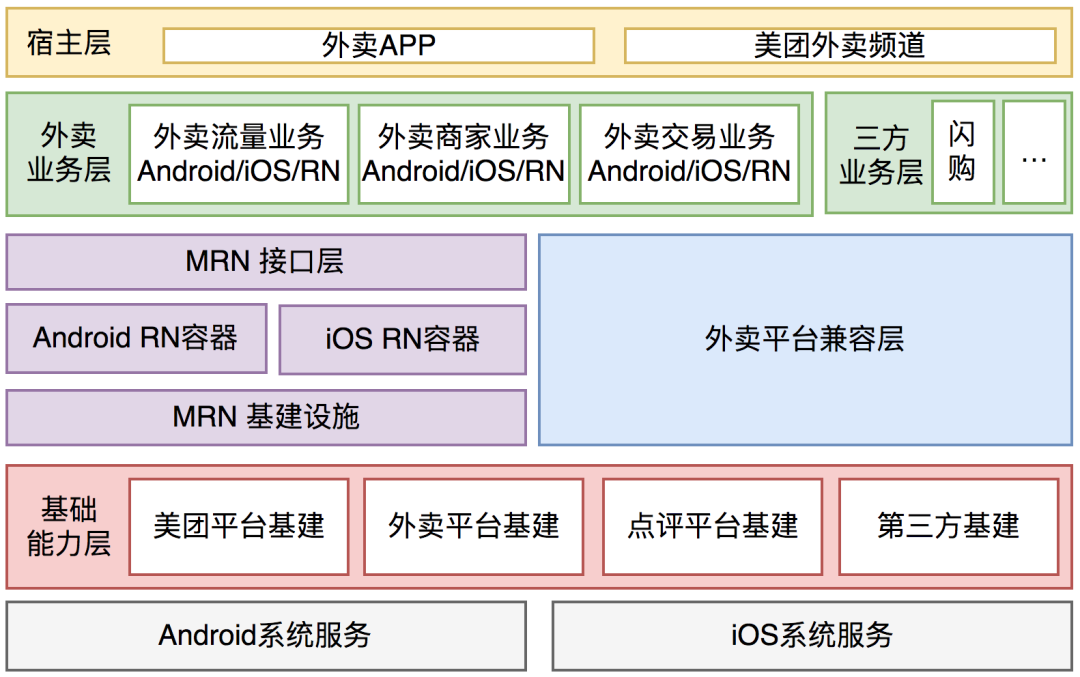
Task: Select the 美团平台基建 box
Action: (239, 527)
